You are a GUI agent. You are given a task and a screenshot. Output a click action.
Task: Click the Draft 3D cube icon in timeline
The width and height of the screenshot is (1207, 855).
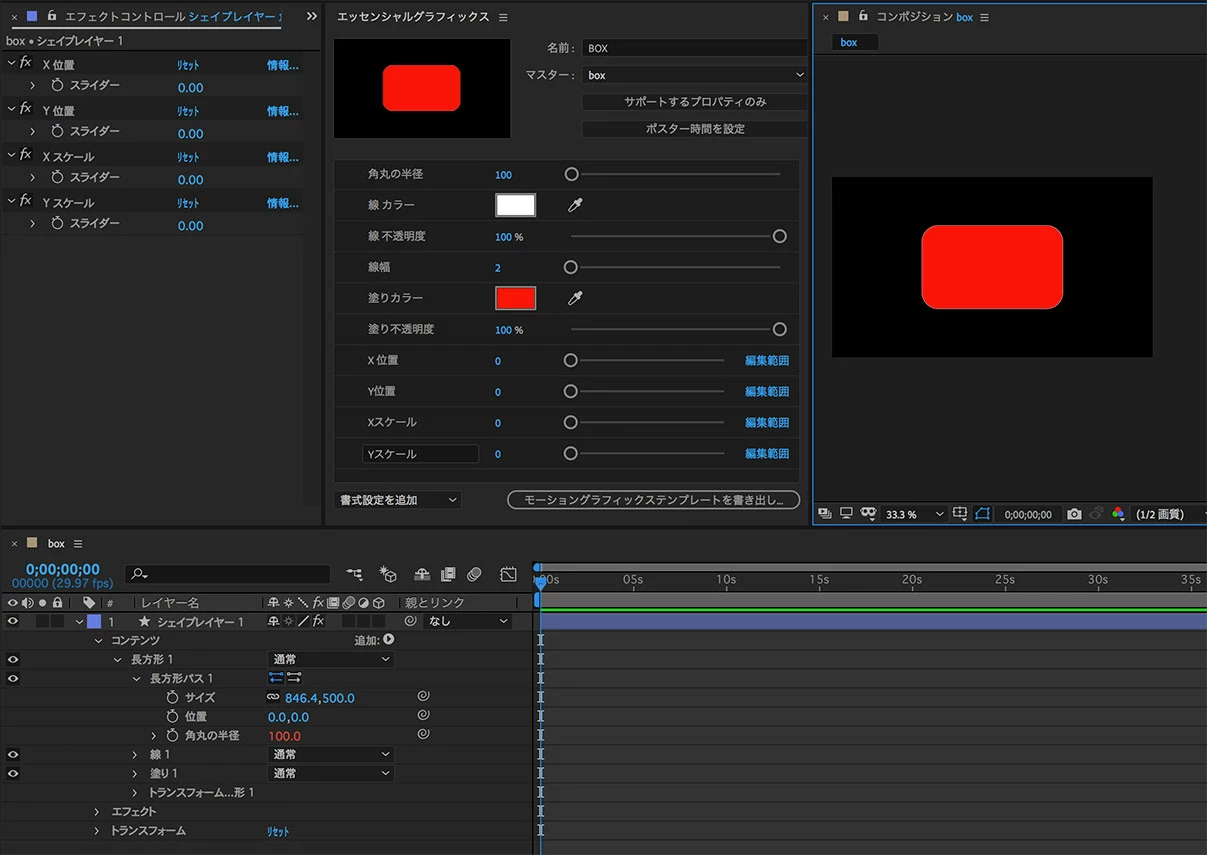tap(388, 574)
